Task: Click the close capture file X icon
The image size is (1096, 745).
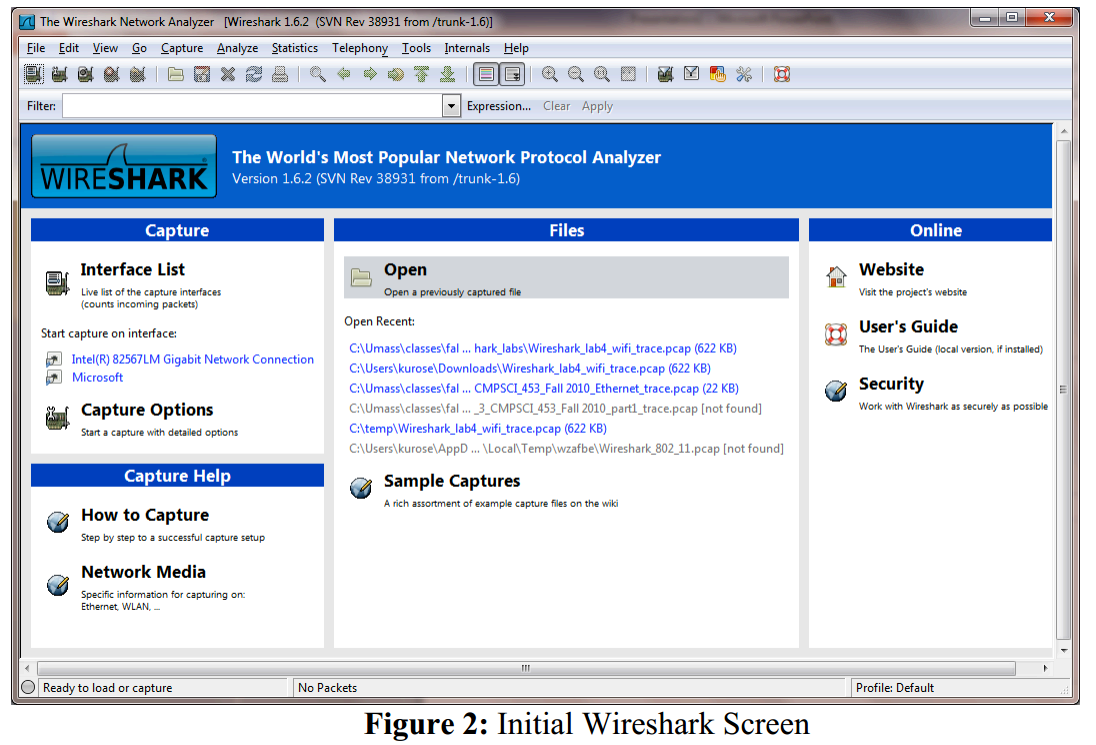Action: (228, 74)
